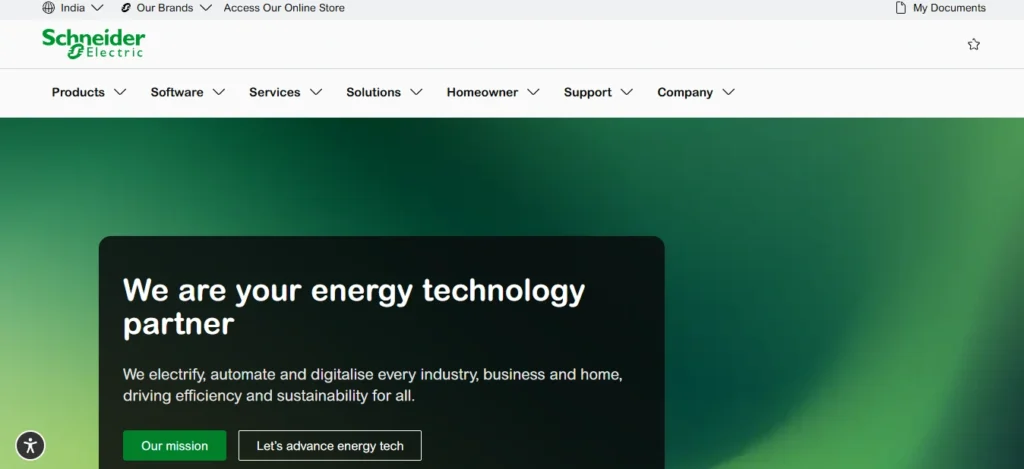Click the hero headline energy technology partner
The image size is (1024, 469).
click(354, 306)
